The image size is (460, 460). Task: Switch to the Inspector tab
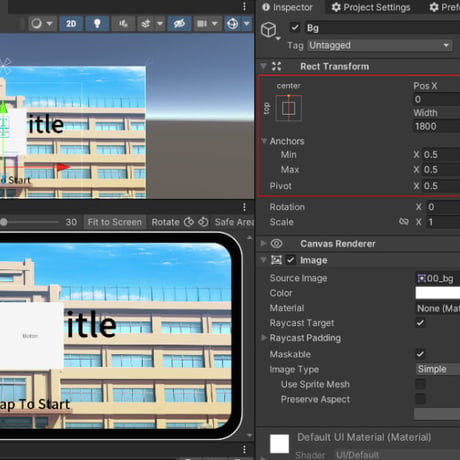(288, 7)
